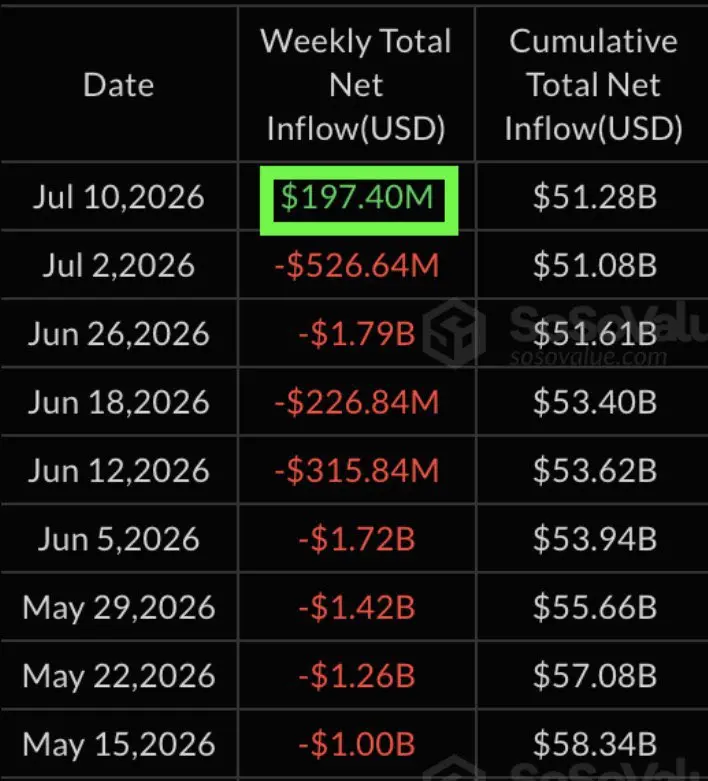Click the $51.28B cumulative inflow value
Screen dimensions: 708x781
(x=595, y=197)
